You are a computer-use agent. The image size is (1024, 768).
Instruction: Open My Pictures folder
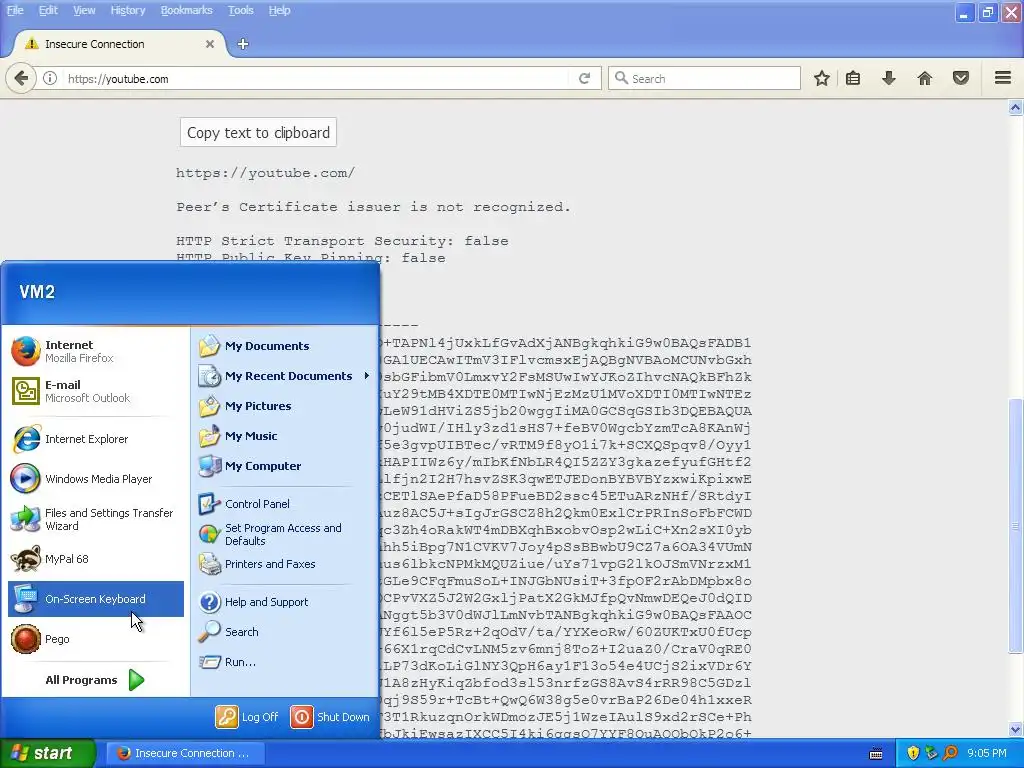[284, 406]
